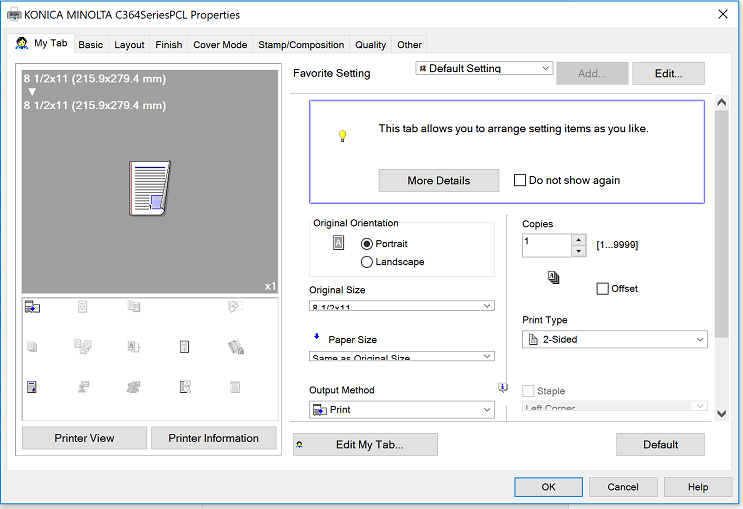Screen dimensions: 743x509
Task: Click the document preview thumbnail
Action: [x=150, y=188]
